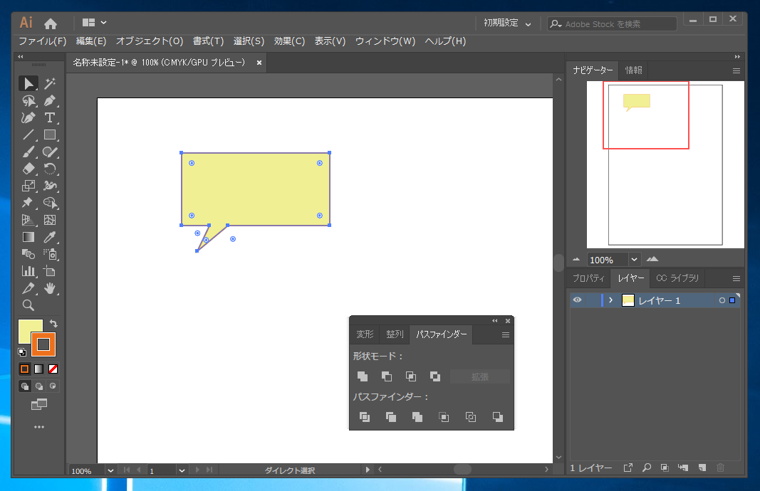Search in the Adobe Stock field

click(612, 24)
